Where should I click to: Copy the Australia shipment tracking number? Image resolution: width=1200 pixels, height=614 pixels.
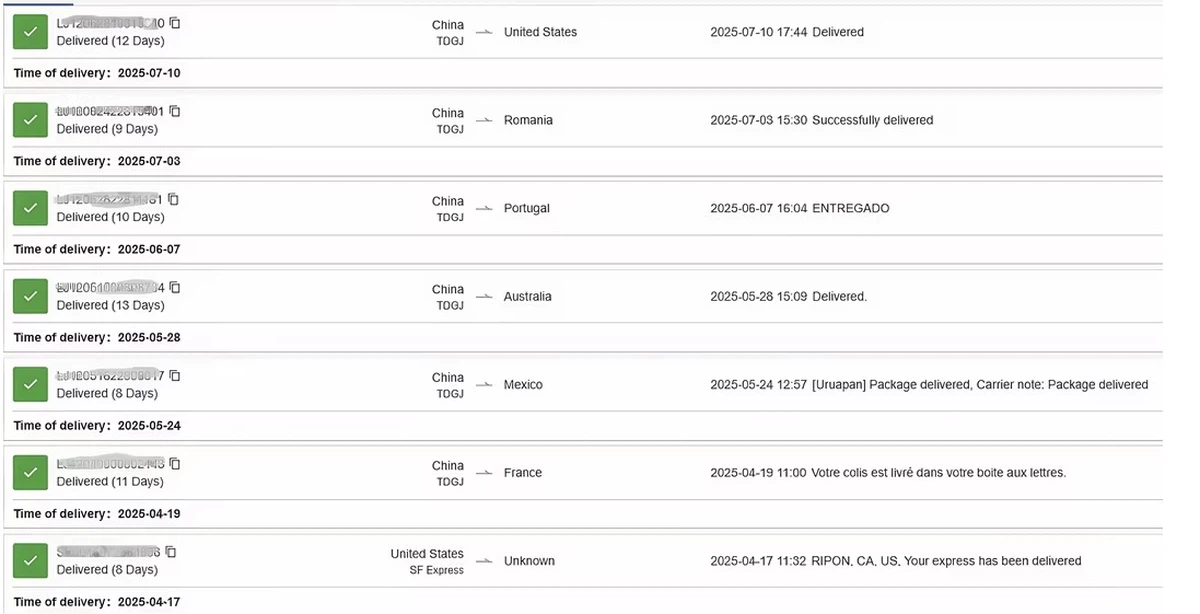tap(174, 287)
